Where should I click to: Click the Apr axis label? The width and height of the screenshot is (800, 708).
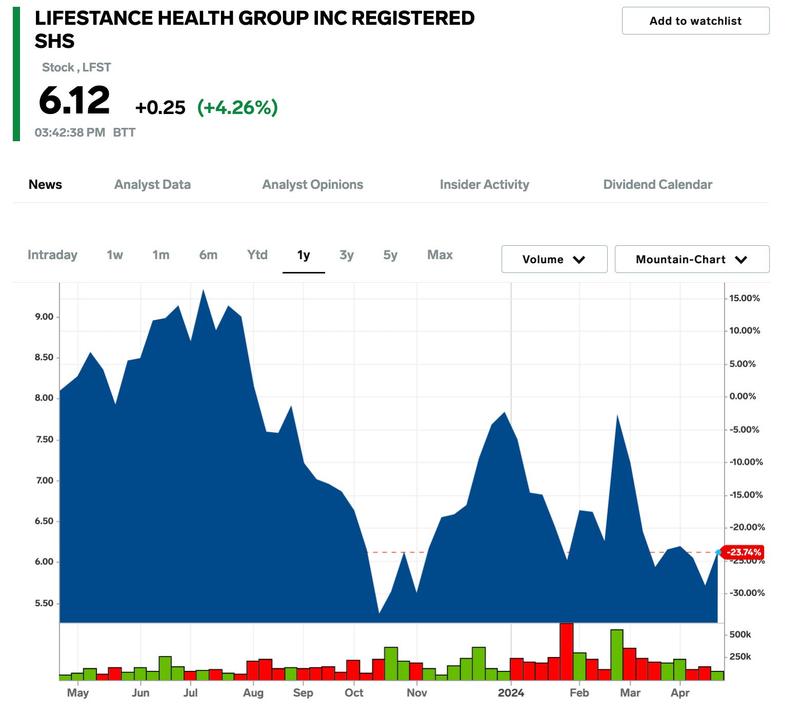click(680, 693)
